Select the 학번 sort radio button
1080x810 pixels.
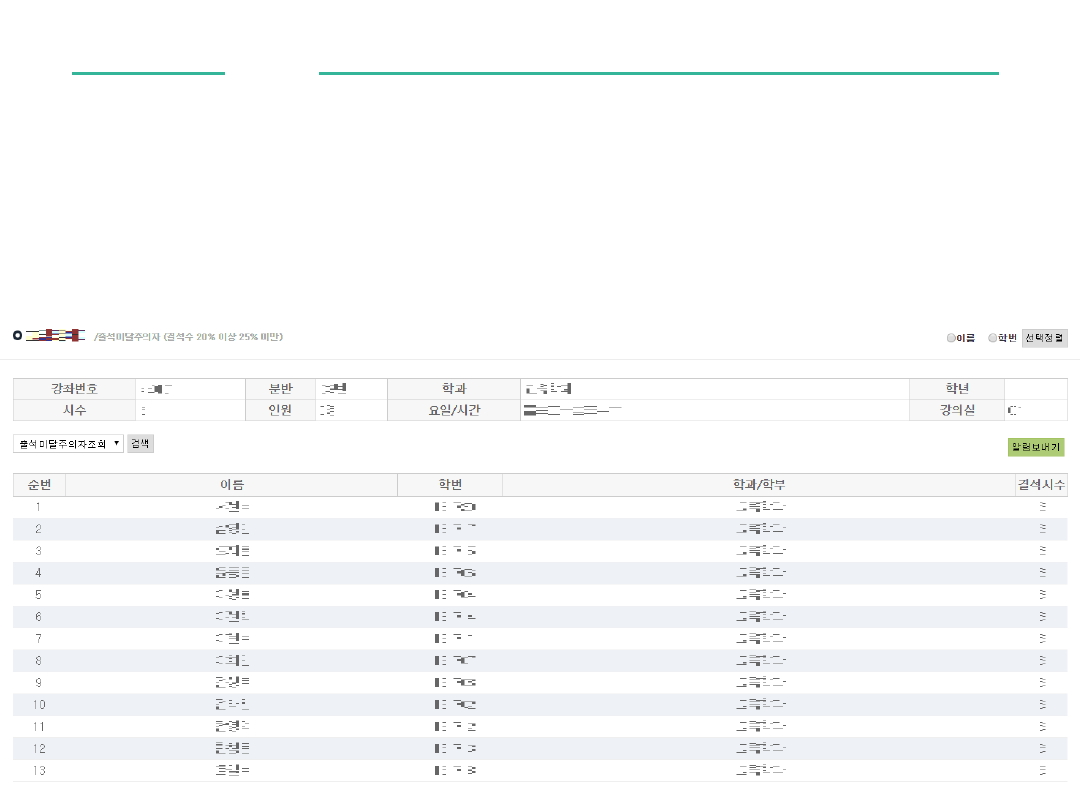993,338
